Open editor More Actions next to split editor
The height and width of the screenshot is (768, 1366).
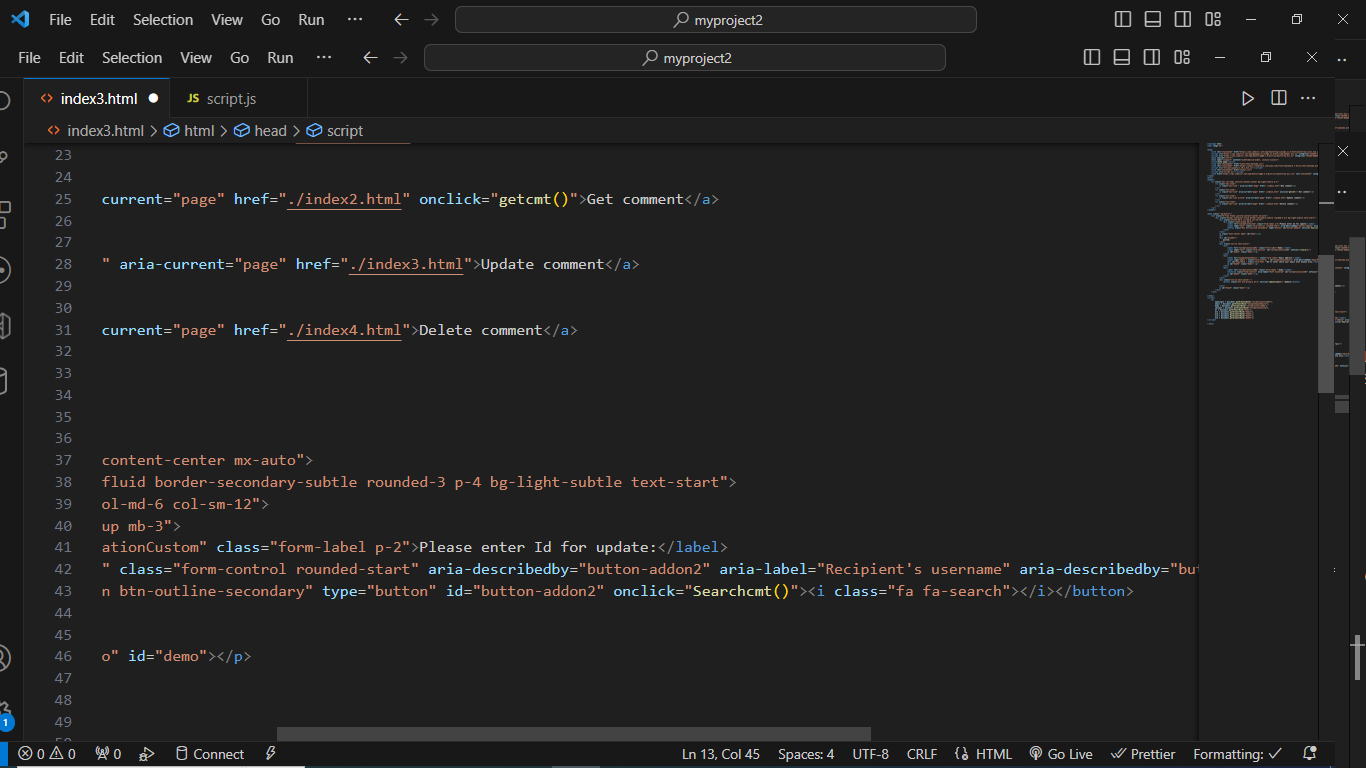(1308, 98)
